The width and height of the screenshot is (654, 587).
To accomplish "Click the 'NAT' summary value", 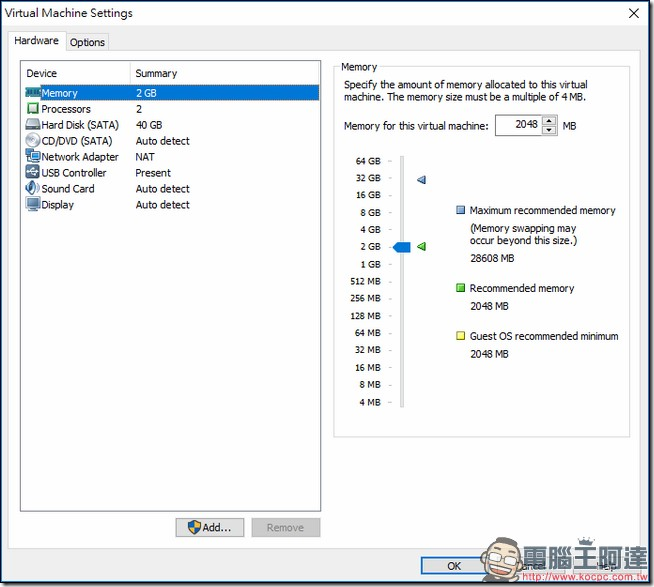I will 145,157.
